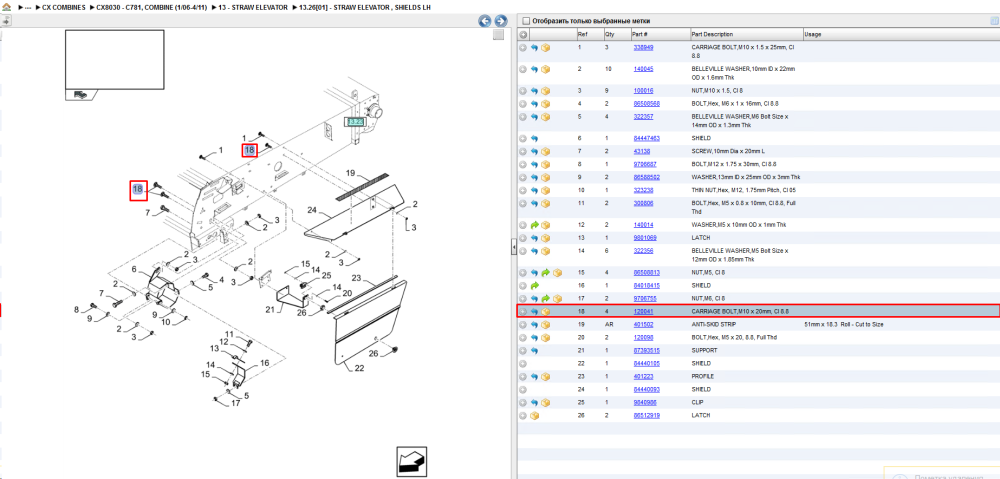Click callout 19 on the diagram
Screen dimensions: 1000x479
(350, 173)
